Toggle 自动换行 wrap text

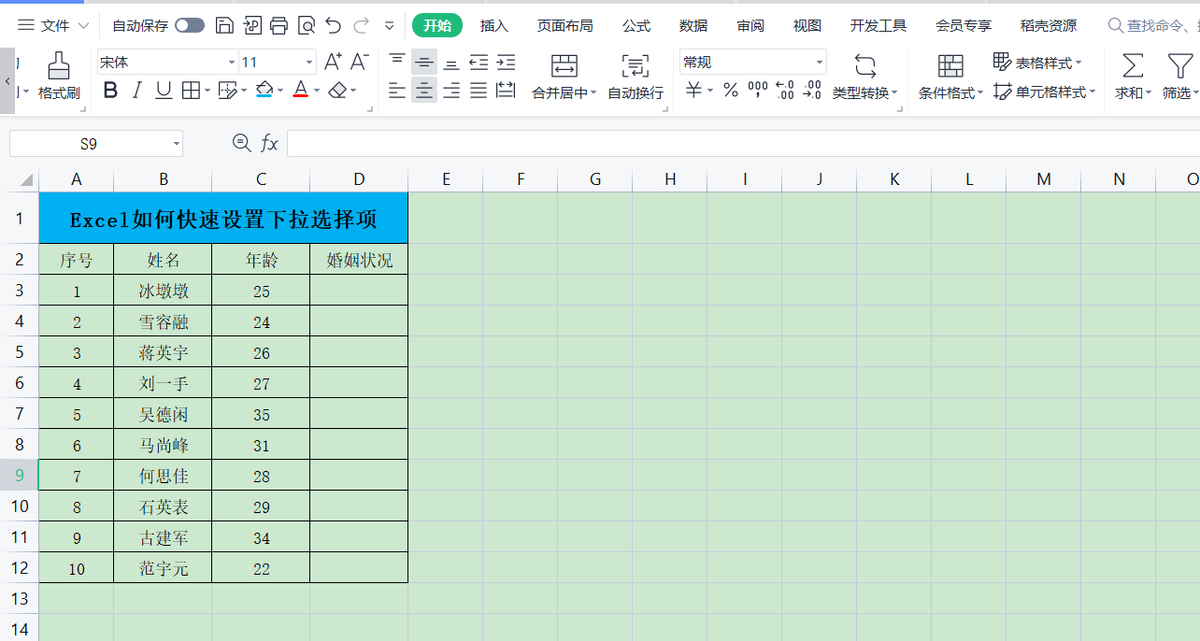coord(636,76)
